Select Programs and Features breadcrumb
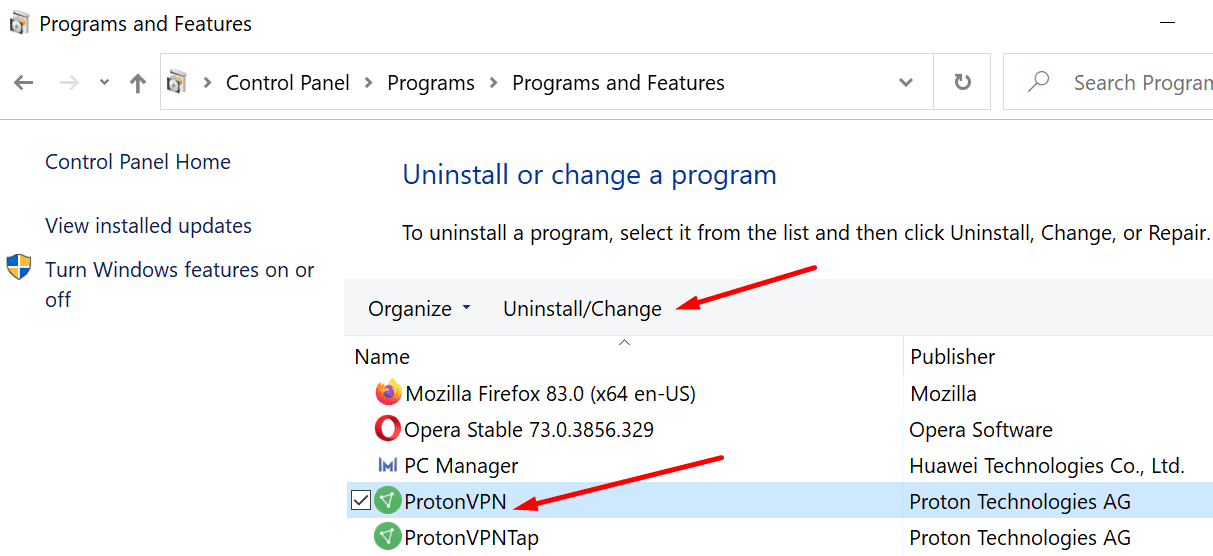The width and height of the screenshot is (1213, 556). click(618, 83)
